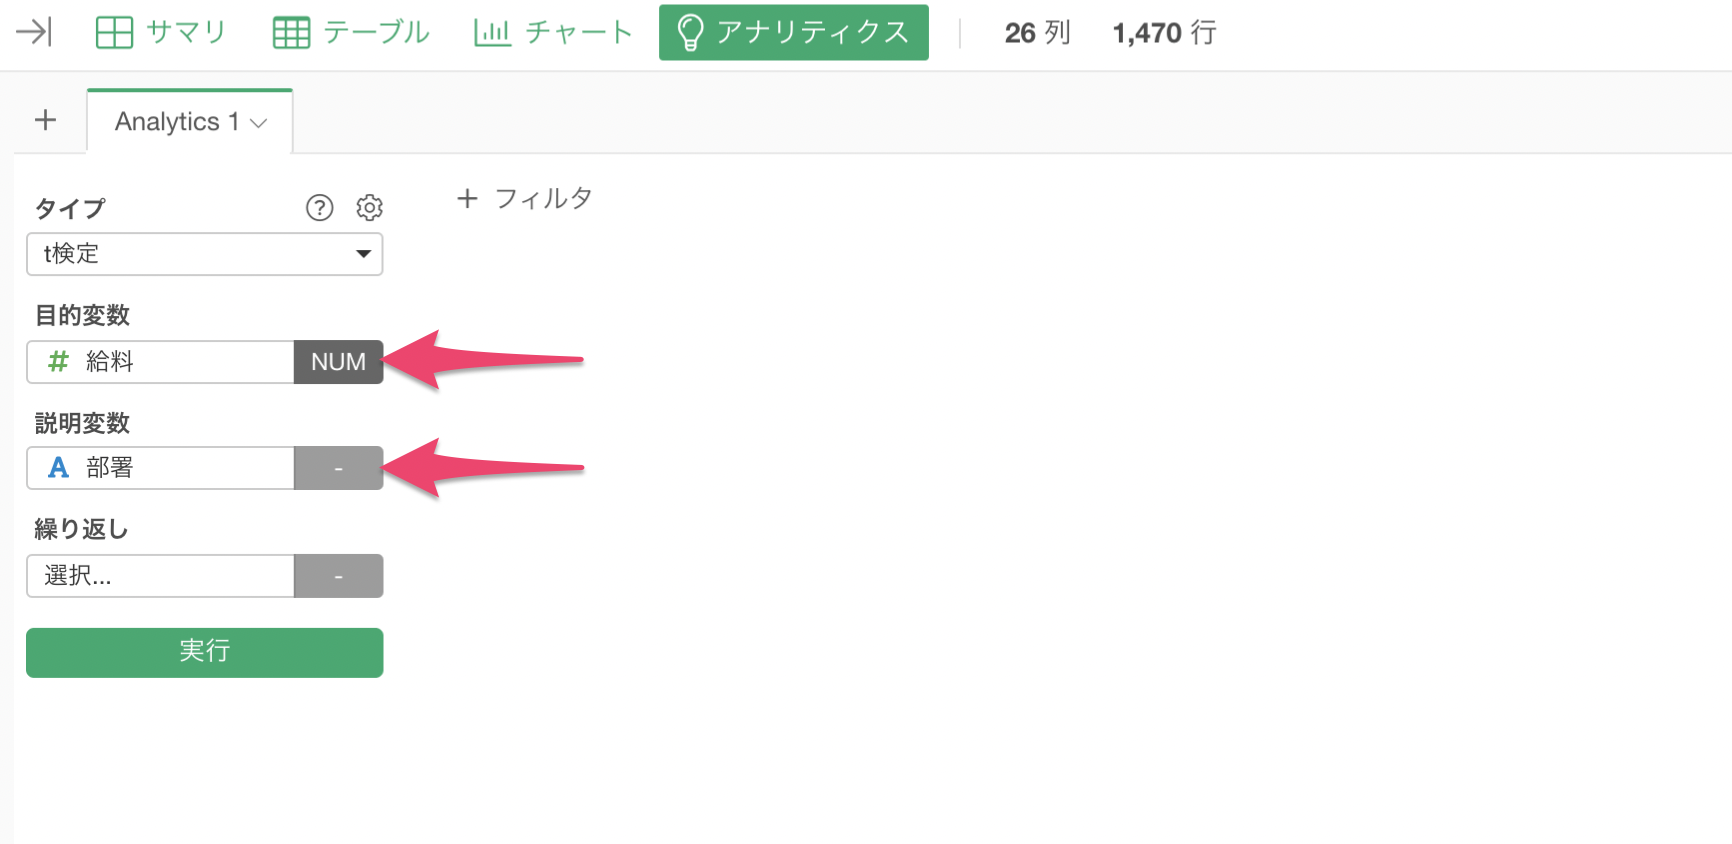Open the Analytics 1 tab chevron menu
This screenshot has height=844, width=1732.
point(259,123)
